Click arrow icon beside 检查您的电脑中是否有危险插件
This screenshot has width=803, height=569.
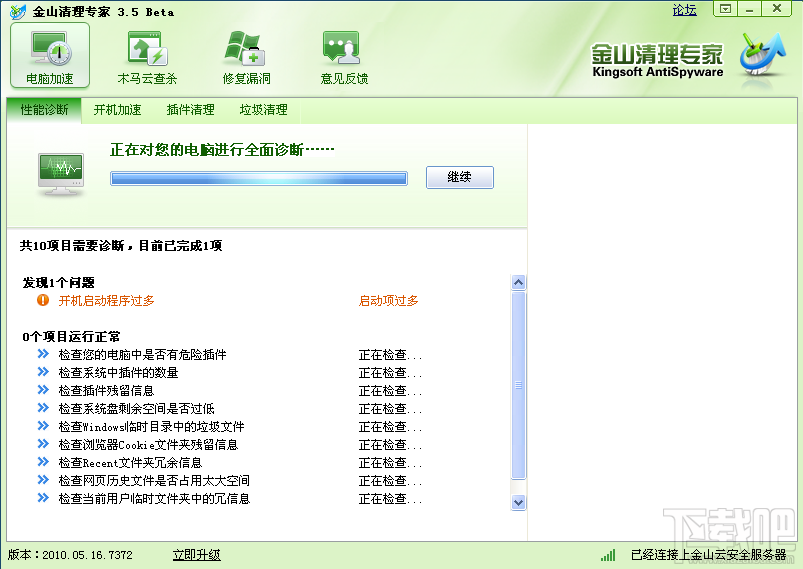43,354
